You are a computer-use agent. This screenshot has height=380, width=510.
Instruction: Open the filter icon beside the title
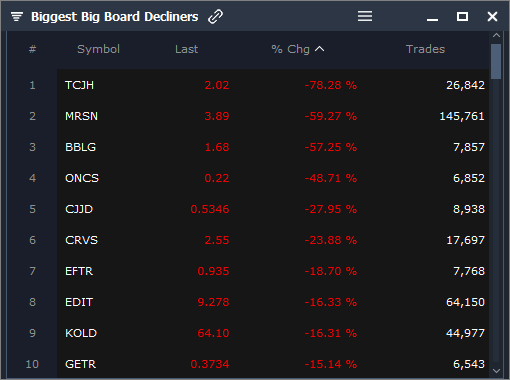[x=17, y=16]
